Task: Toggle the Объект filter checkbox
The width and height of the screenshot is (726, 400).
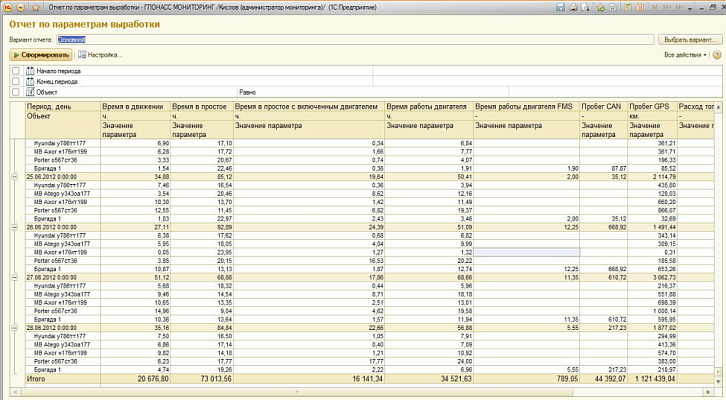Action: click(15, 92)
